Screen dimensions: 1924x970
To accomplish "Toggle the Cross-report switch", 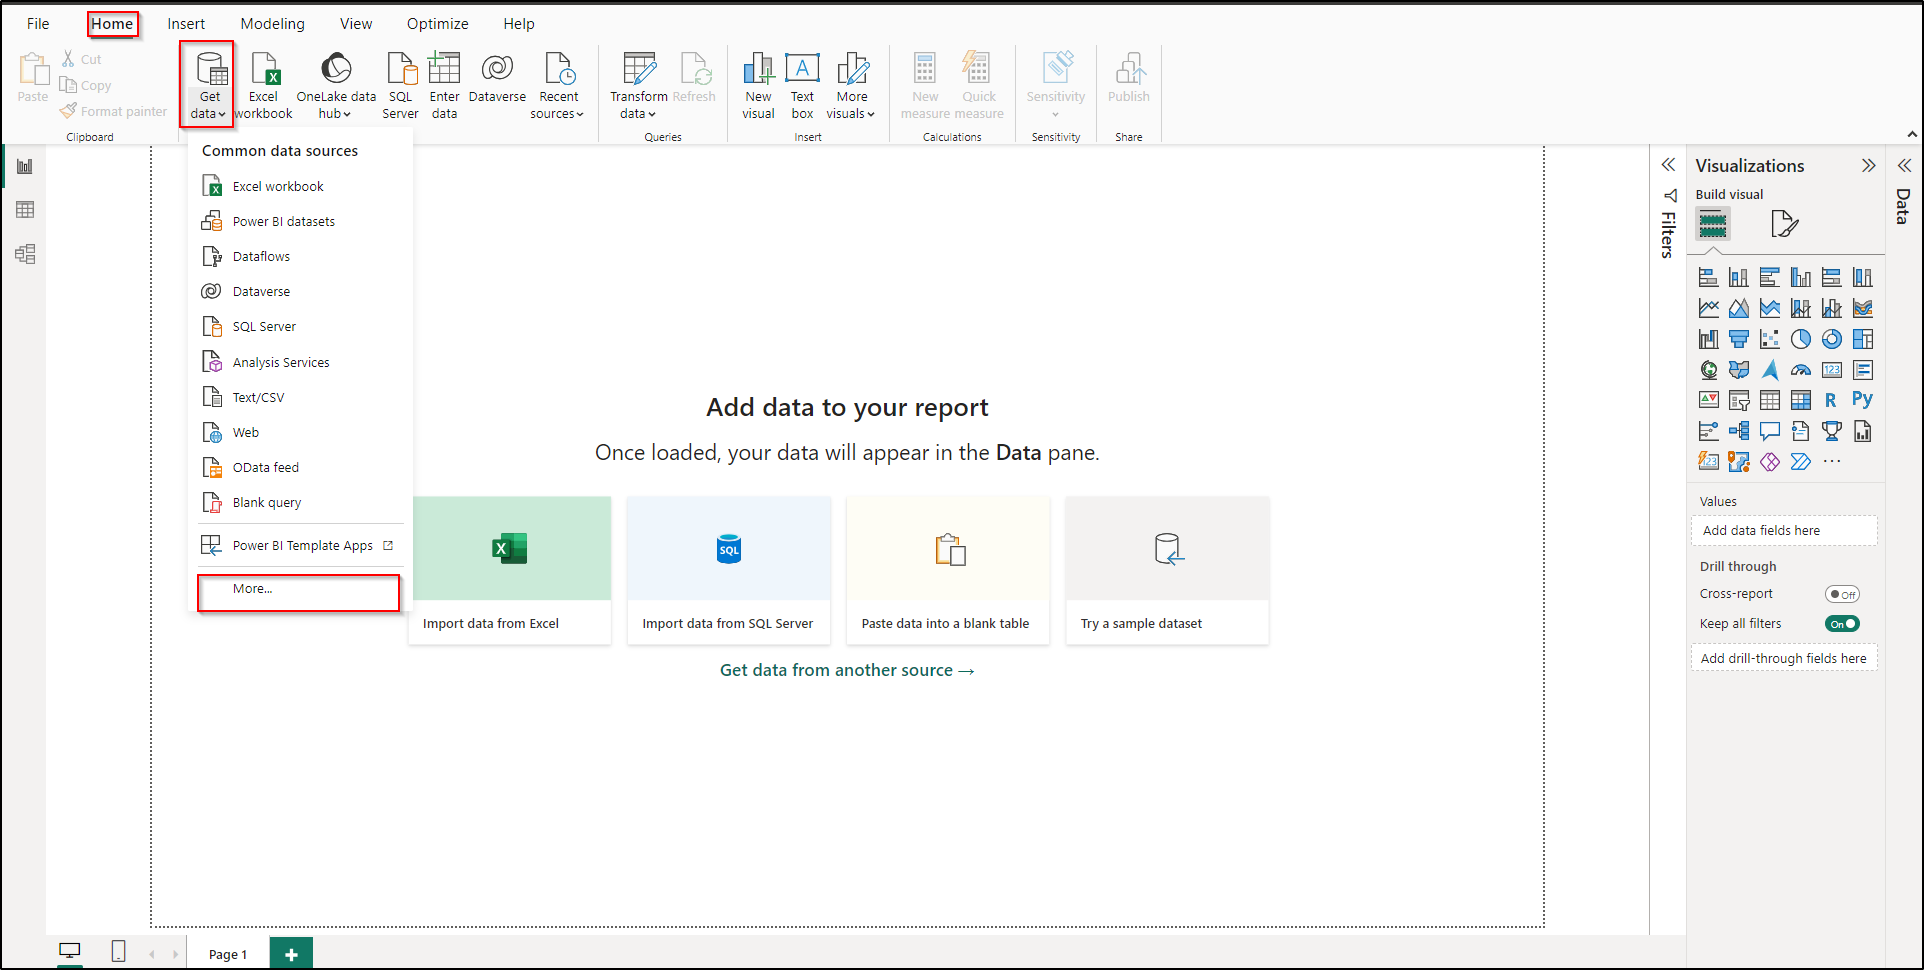I will tap(1842, 594).
